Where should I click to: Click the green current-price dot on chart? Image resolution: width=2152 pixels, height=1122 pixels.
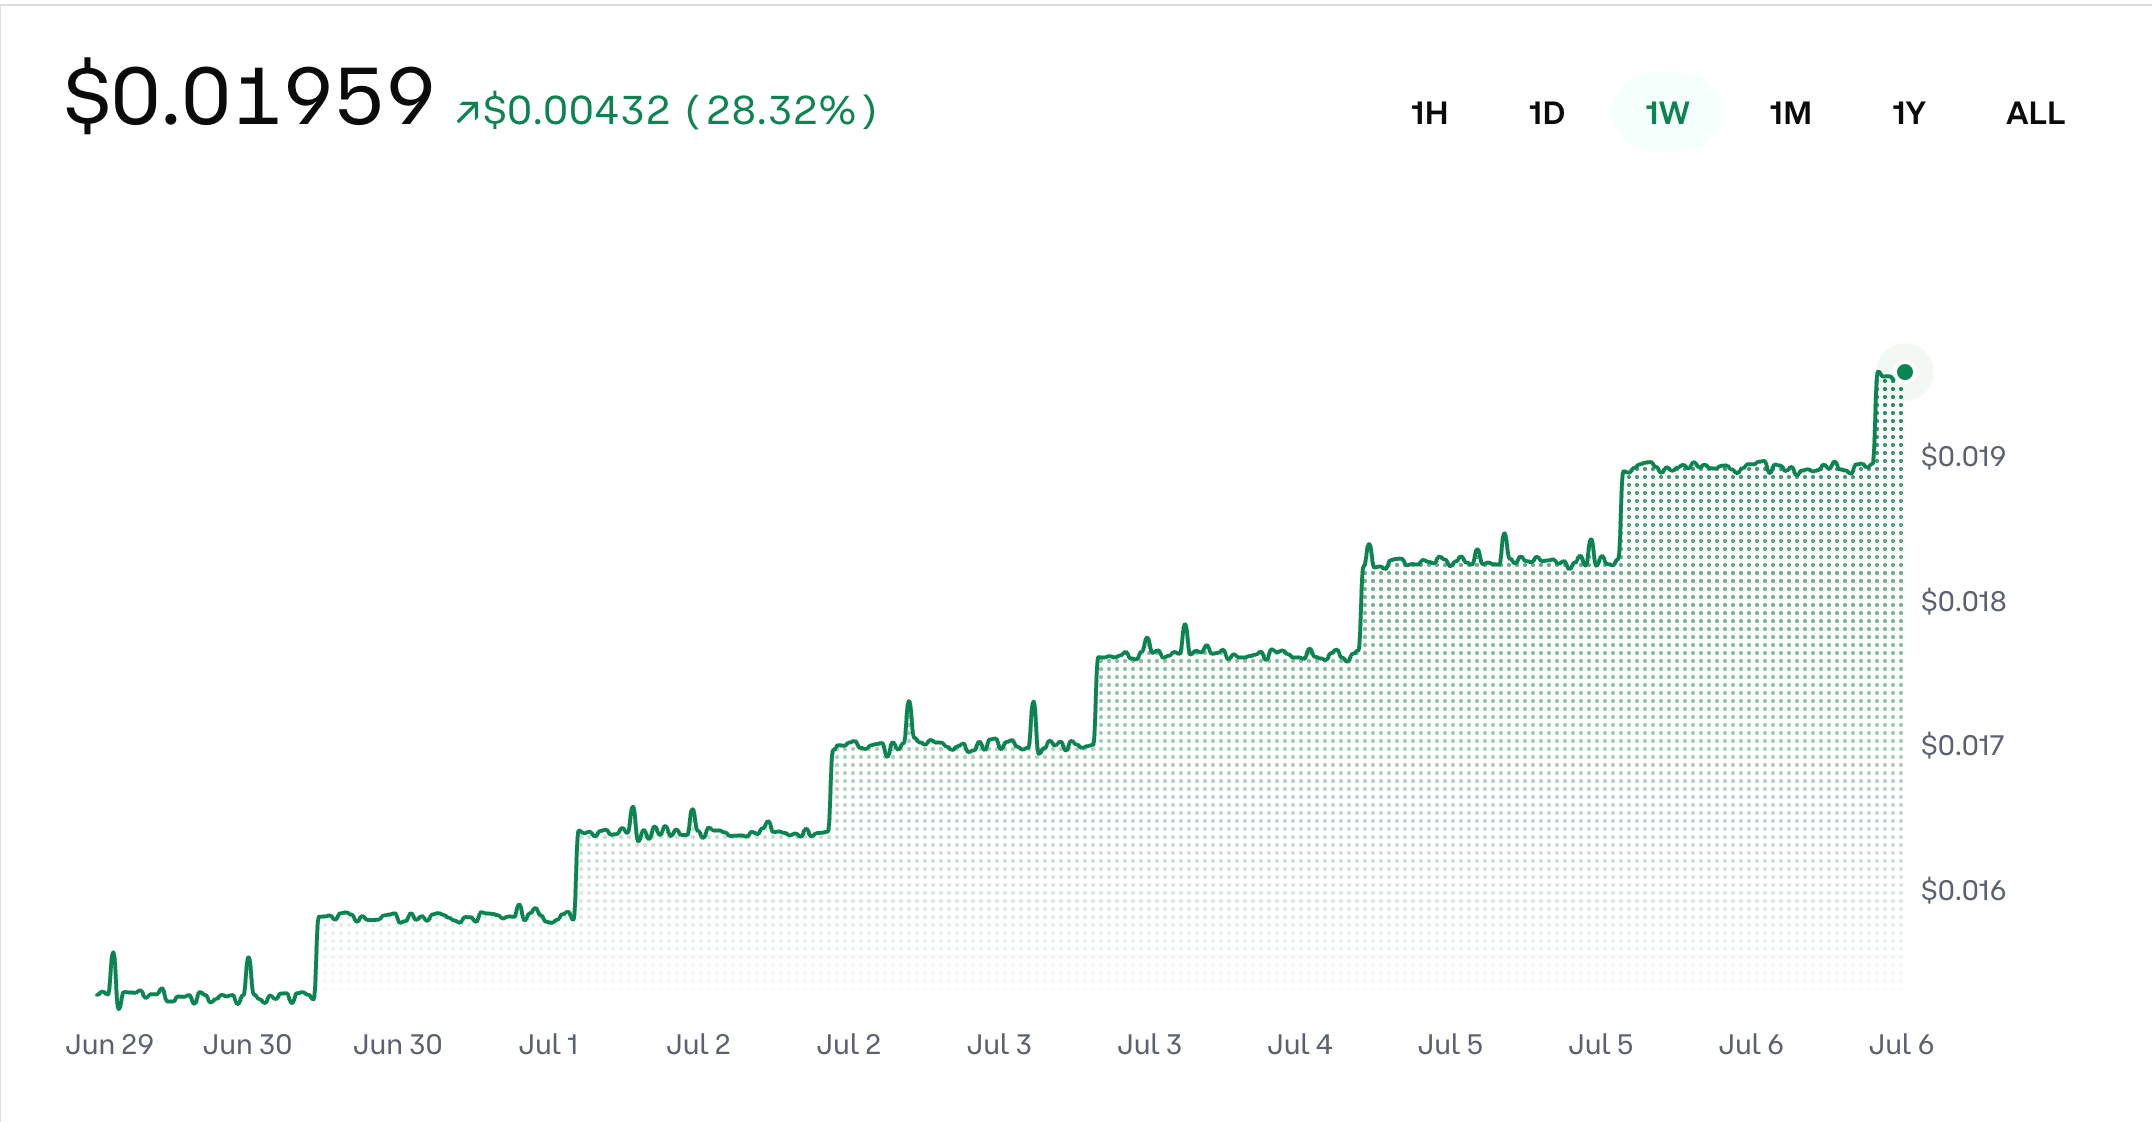[x=1905, y=372]
